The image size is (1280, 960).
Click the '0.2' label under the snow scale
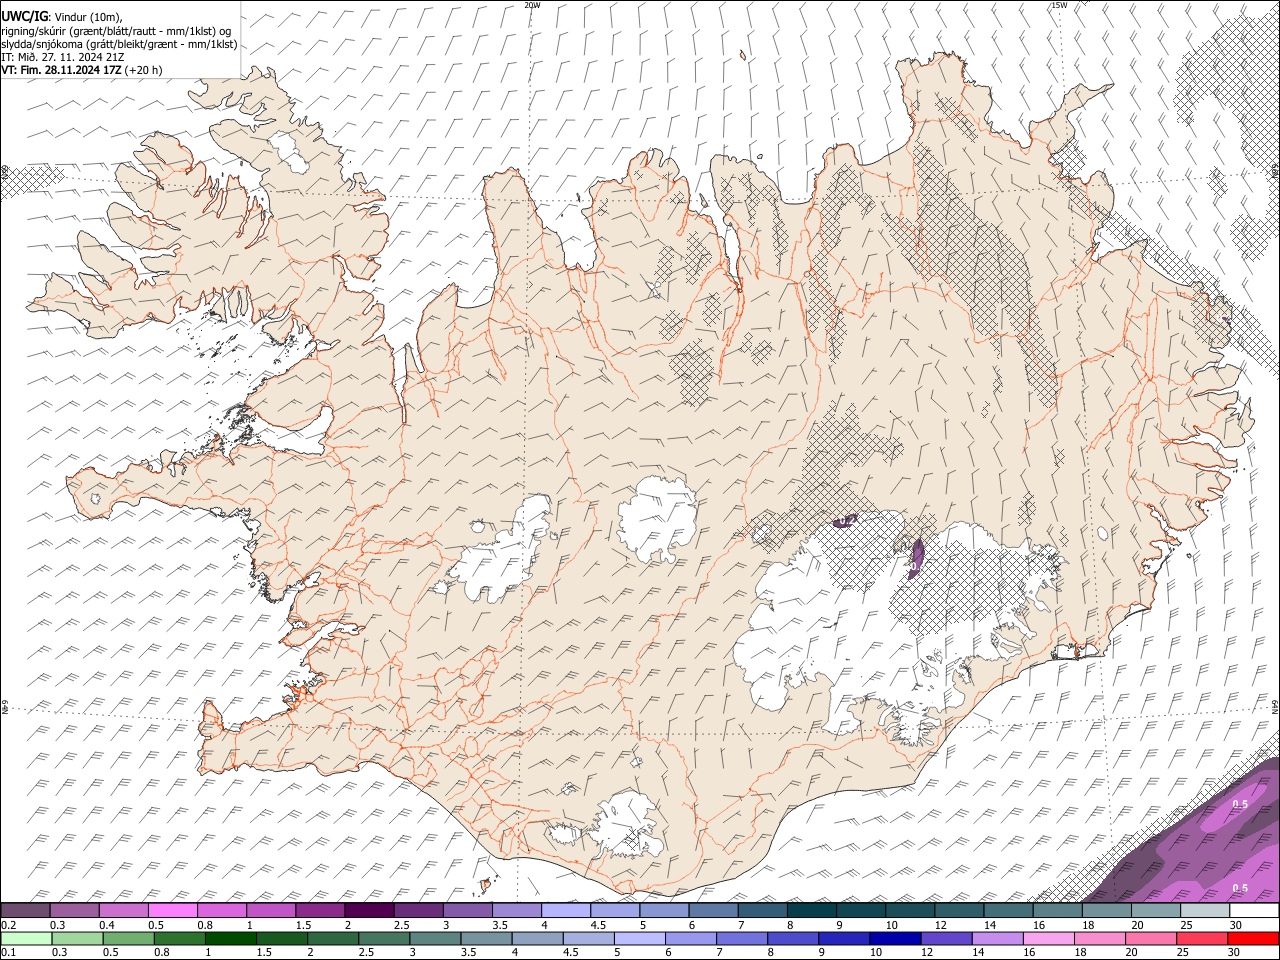pos(8,925)
